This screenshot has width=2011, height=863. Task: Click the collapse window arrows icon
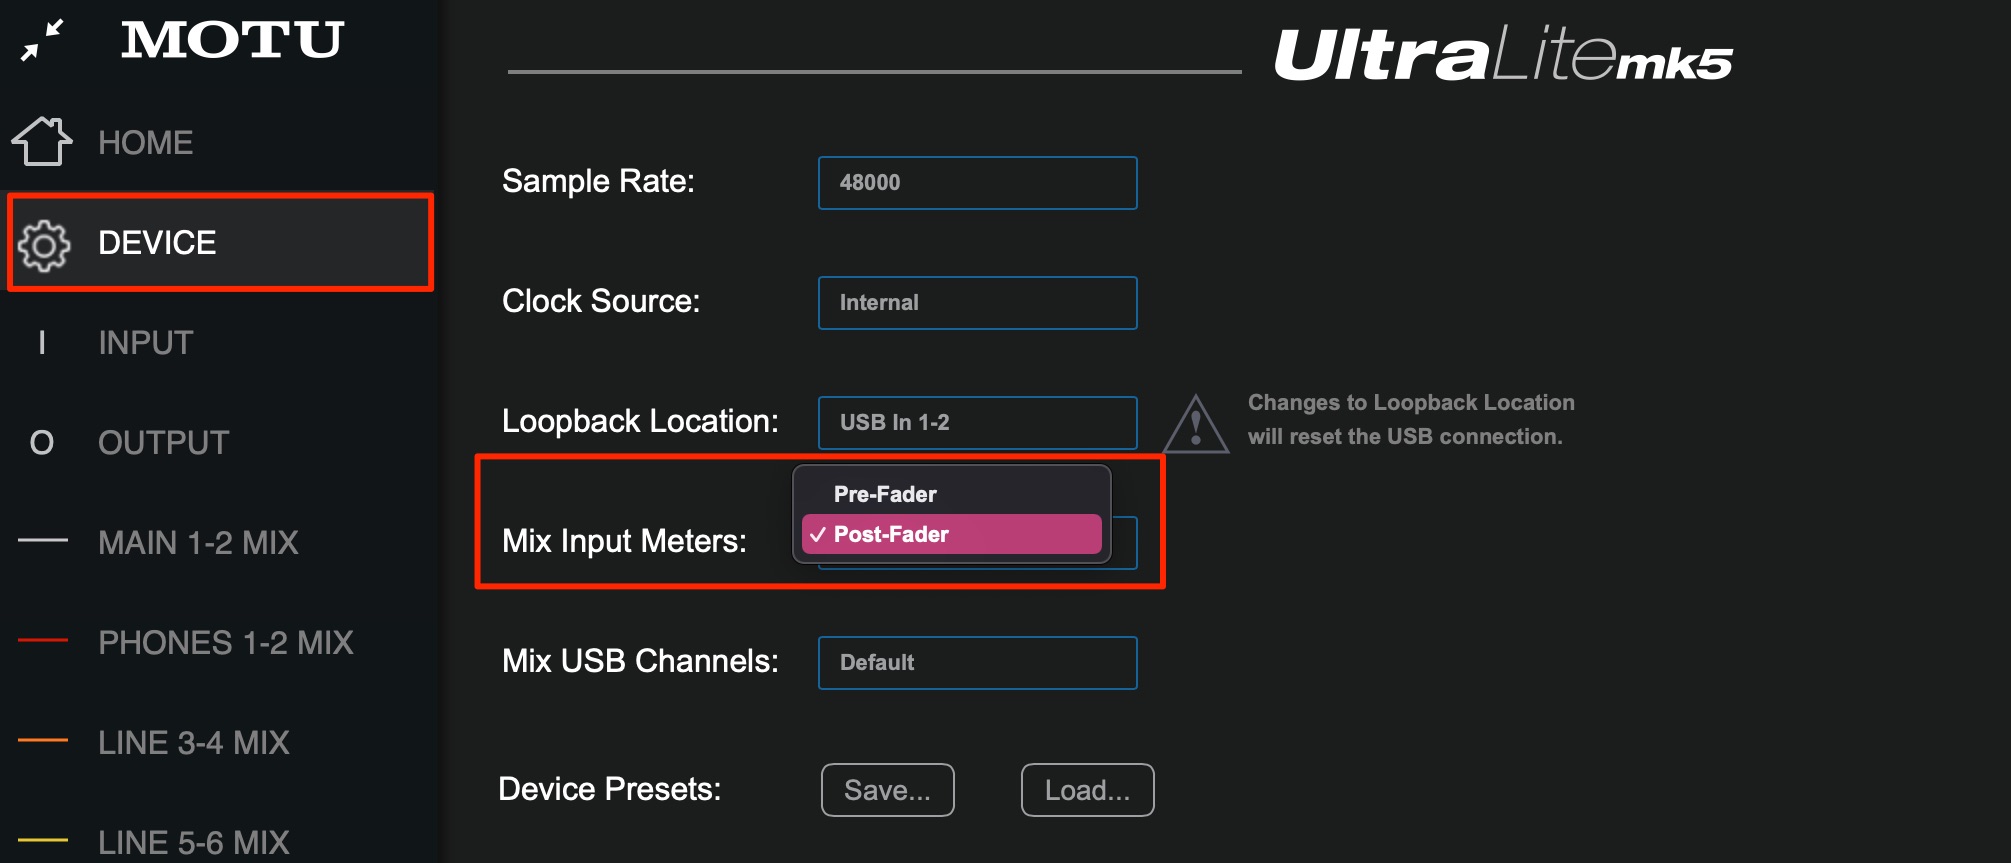point(42,40)
